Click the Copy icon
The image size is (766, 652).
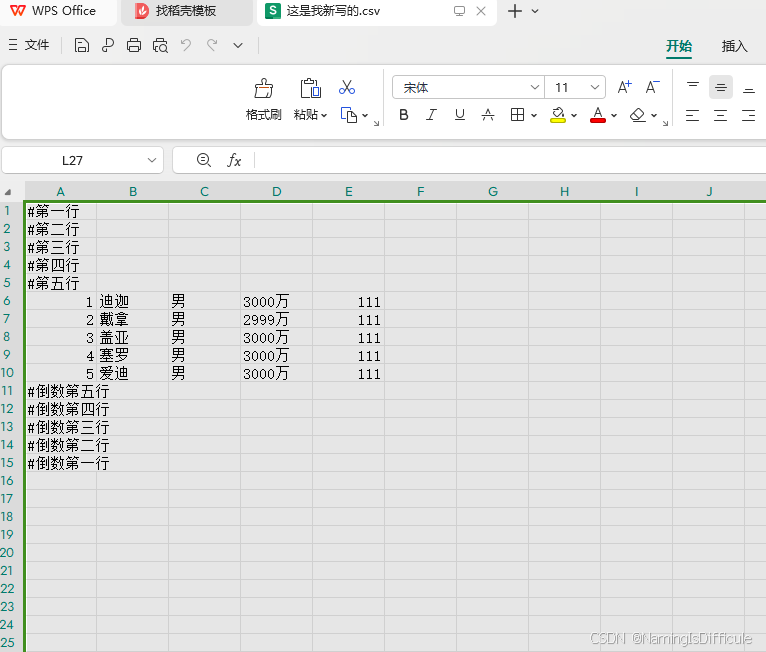[349, 115]
